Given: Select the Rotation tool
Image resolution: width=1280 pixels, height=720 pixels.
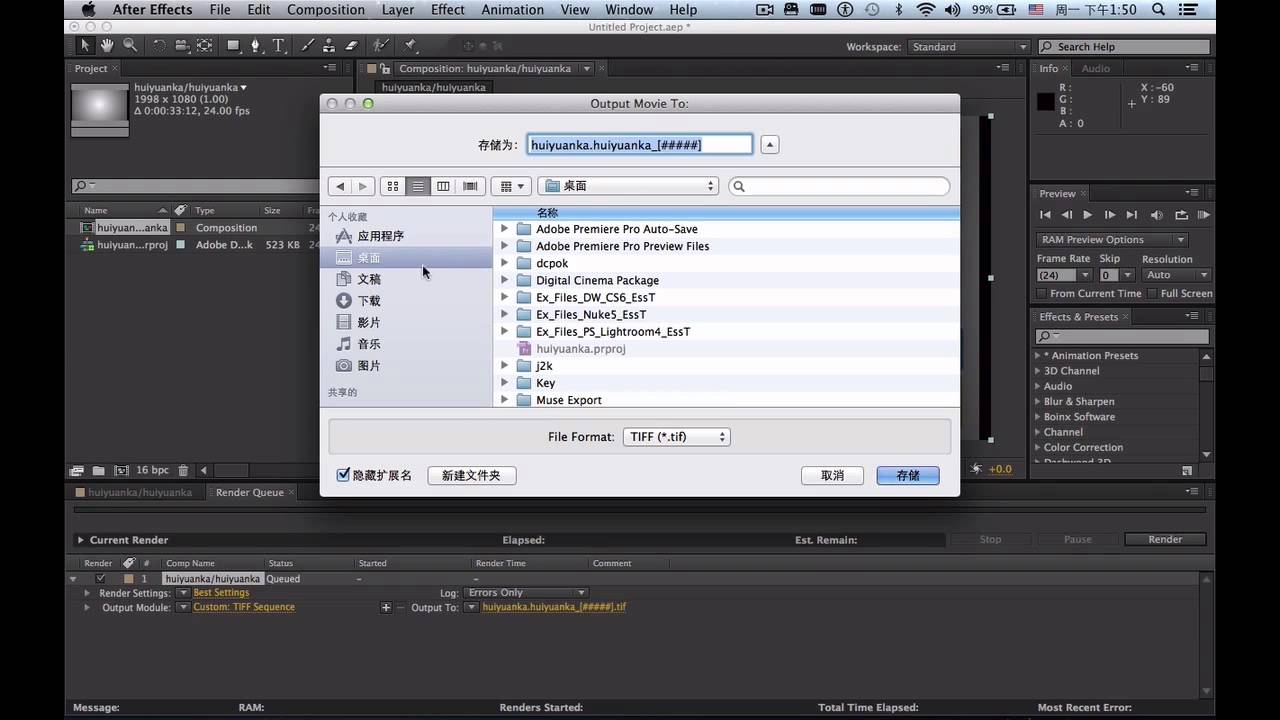Looking at the screenshot, I should [159, 46].
